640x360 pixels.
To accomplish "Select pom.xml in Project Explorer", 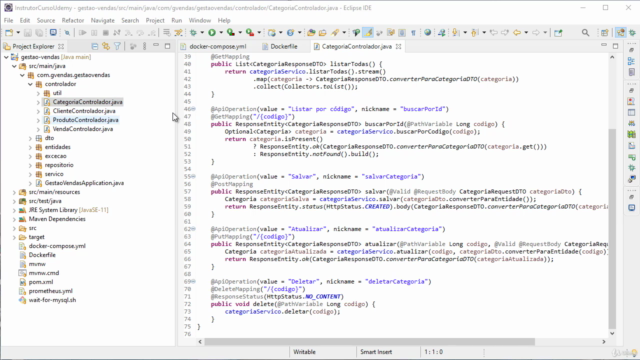I will (x=40, y=282).
